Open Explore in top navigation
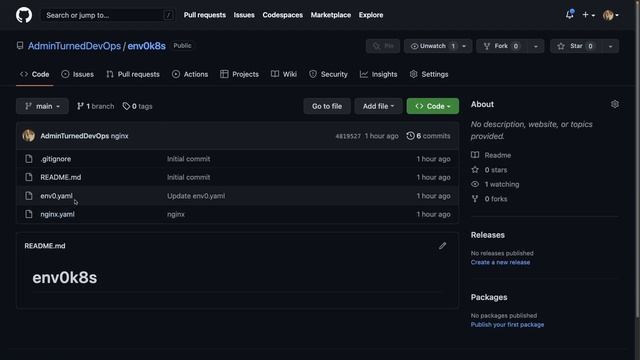 coord(371,15)
